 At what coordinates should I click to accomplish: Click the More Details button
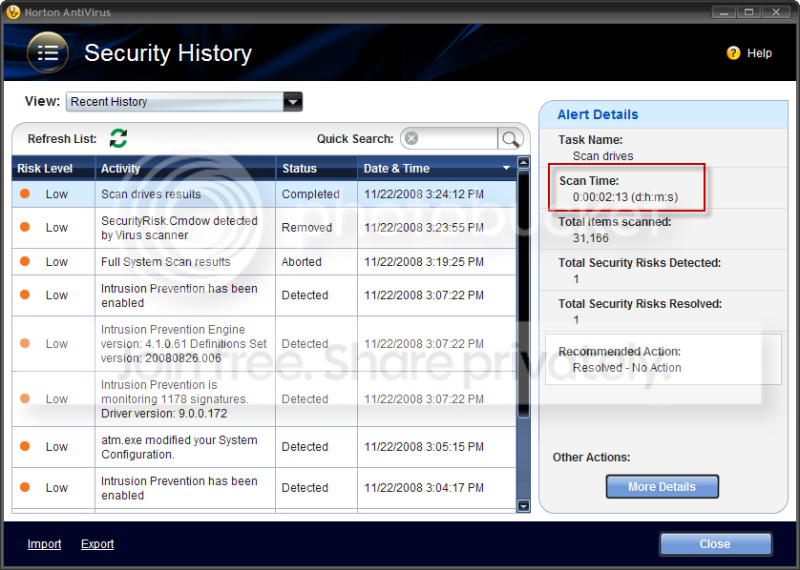(662, 486)
